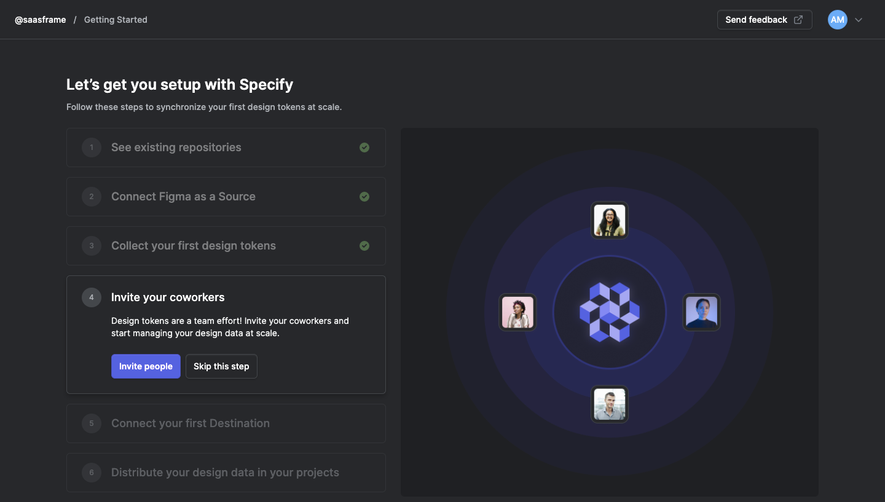Click step number 6 circle
Image resolution: width=885 pixels, height=502 pixels.
tap(91, 472)
